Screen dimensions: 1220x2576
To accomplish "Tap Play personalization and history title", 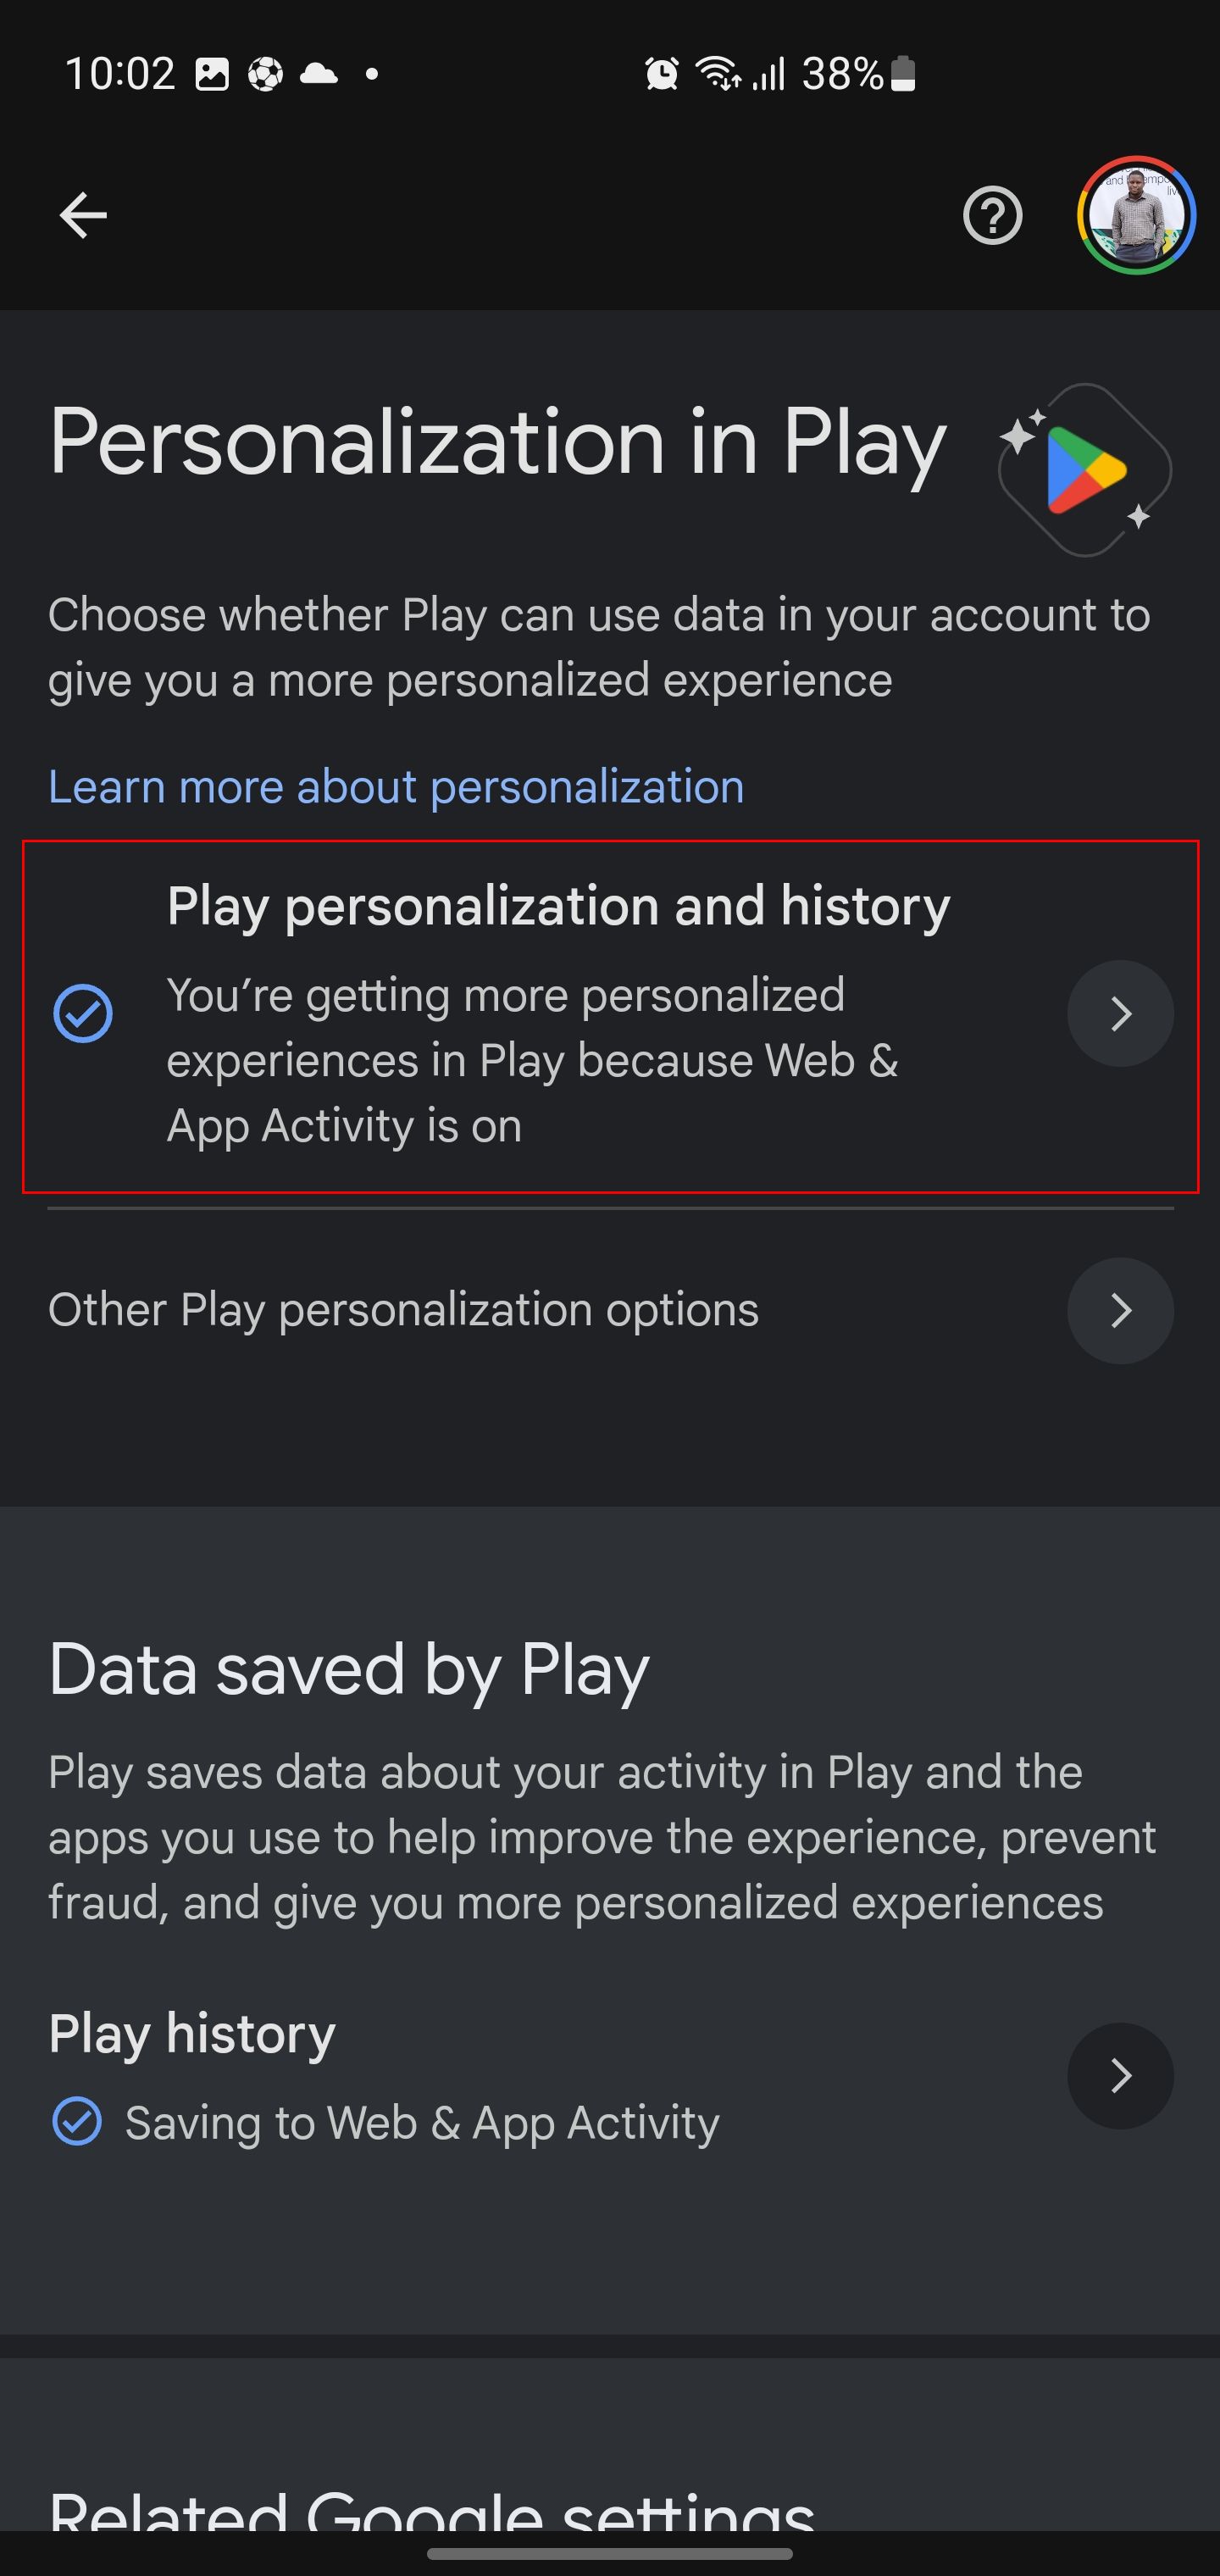I will click(x=558, y=907).
